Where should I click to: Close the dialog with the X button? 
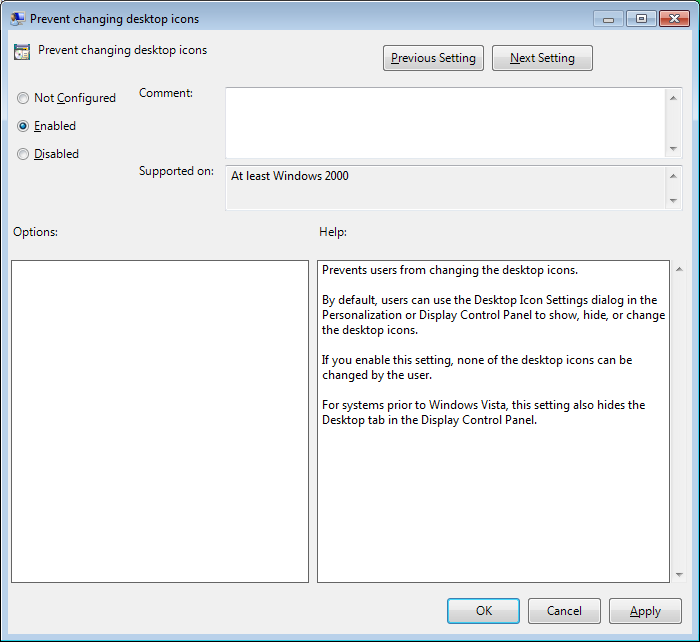(x=674, y=19)
